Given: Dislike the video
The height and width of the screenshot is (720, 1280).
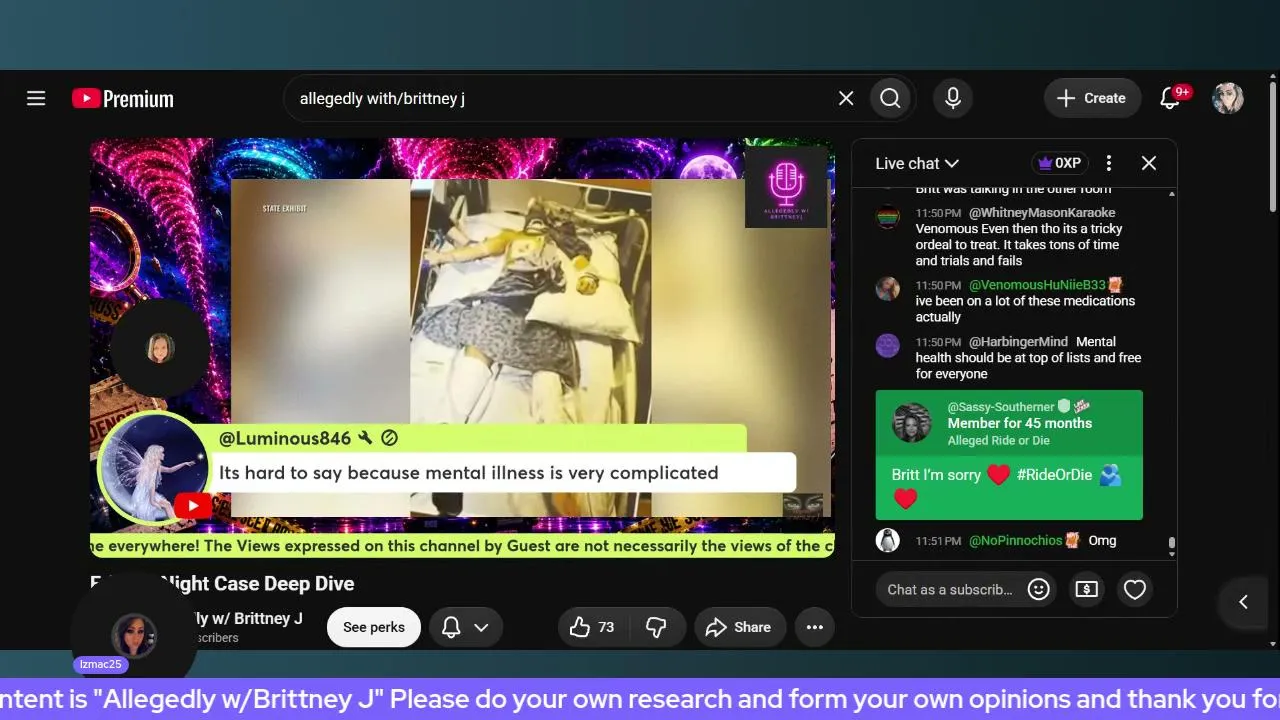Looking at the screenshot, I should pos(656,627).
